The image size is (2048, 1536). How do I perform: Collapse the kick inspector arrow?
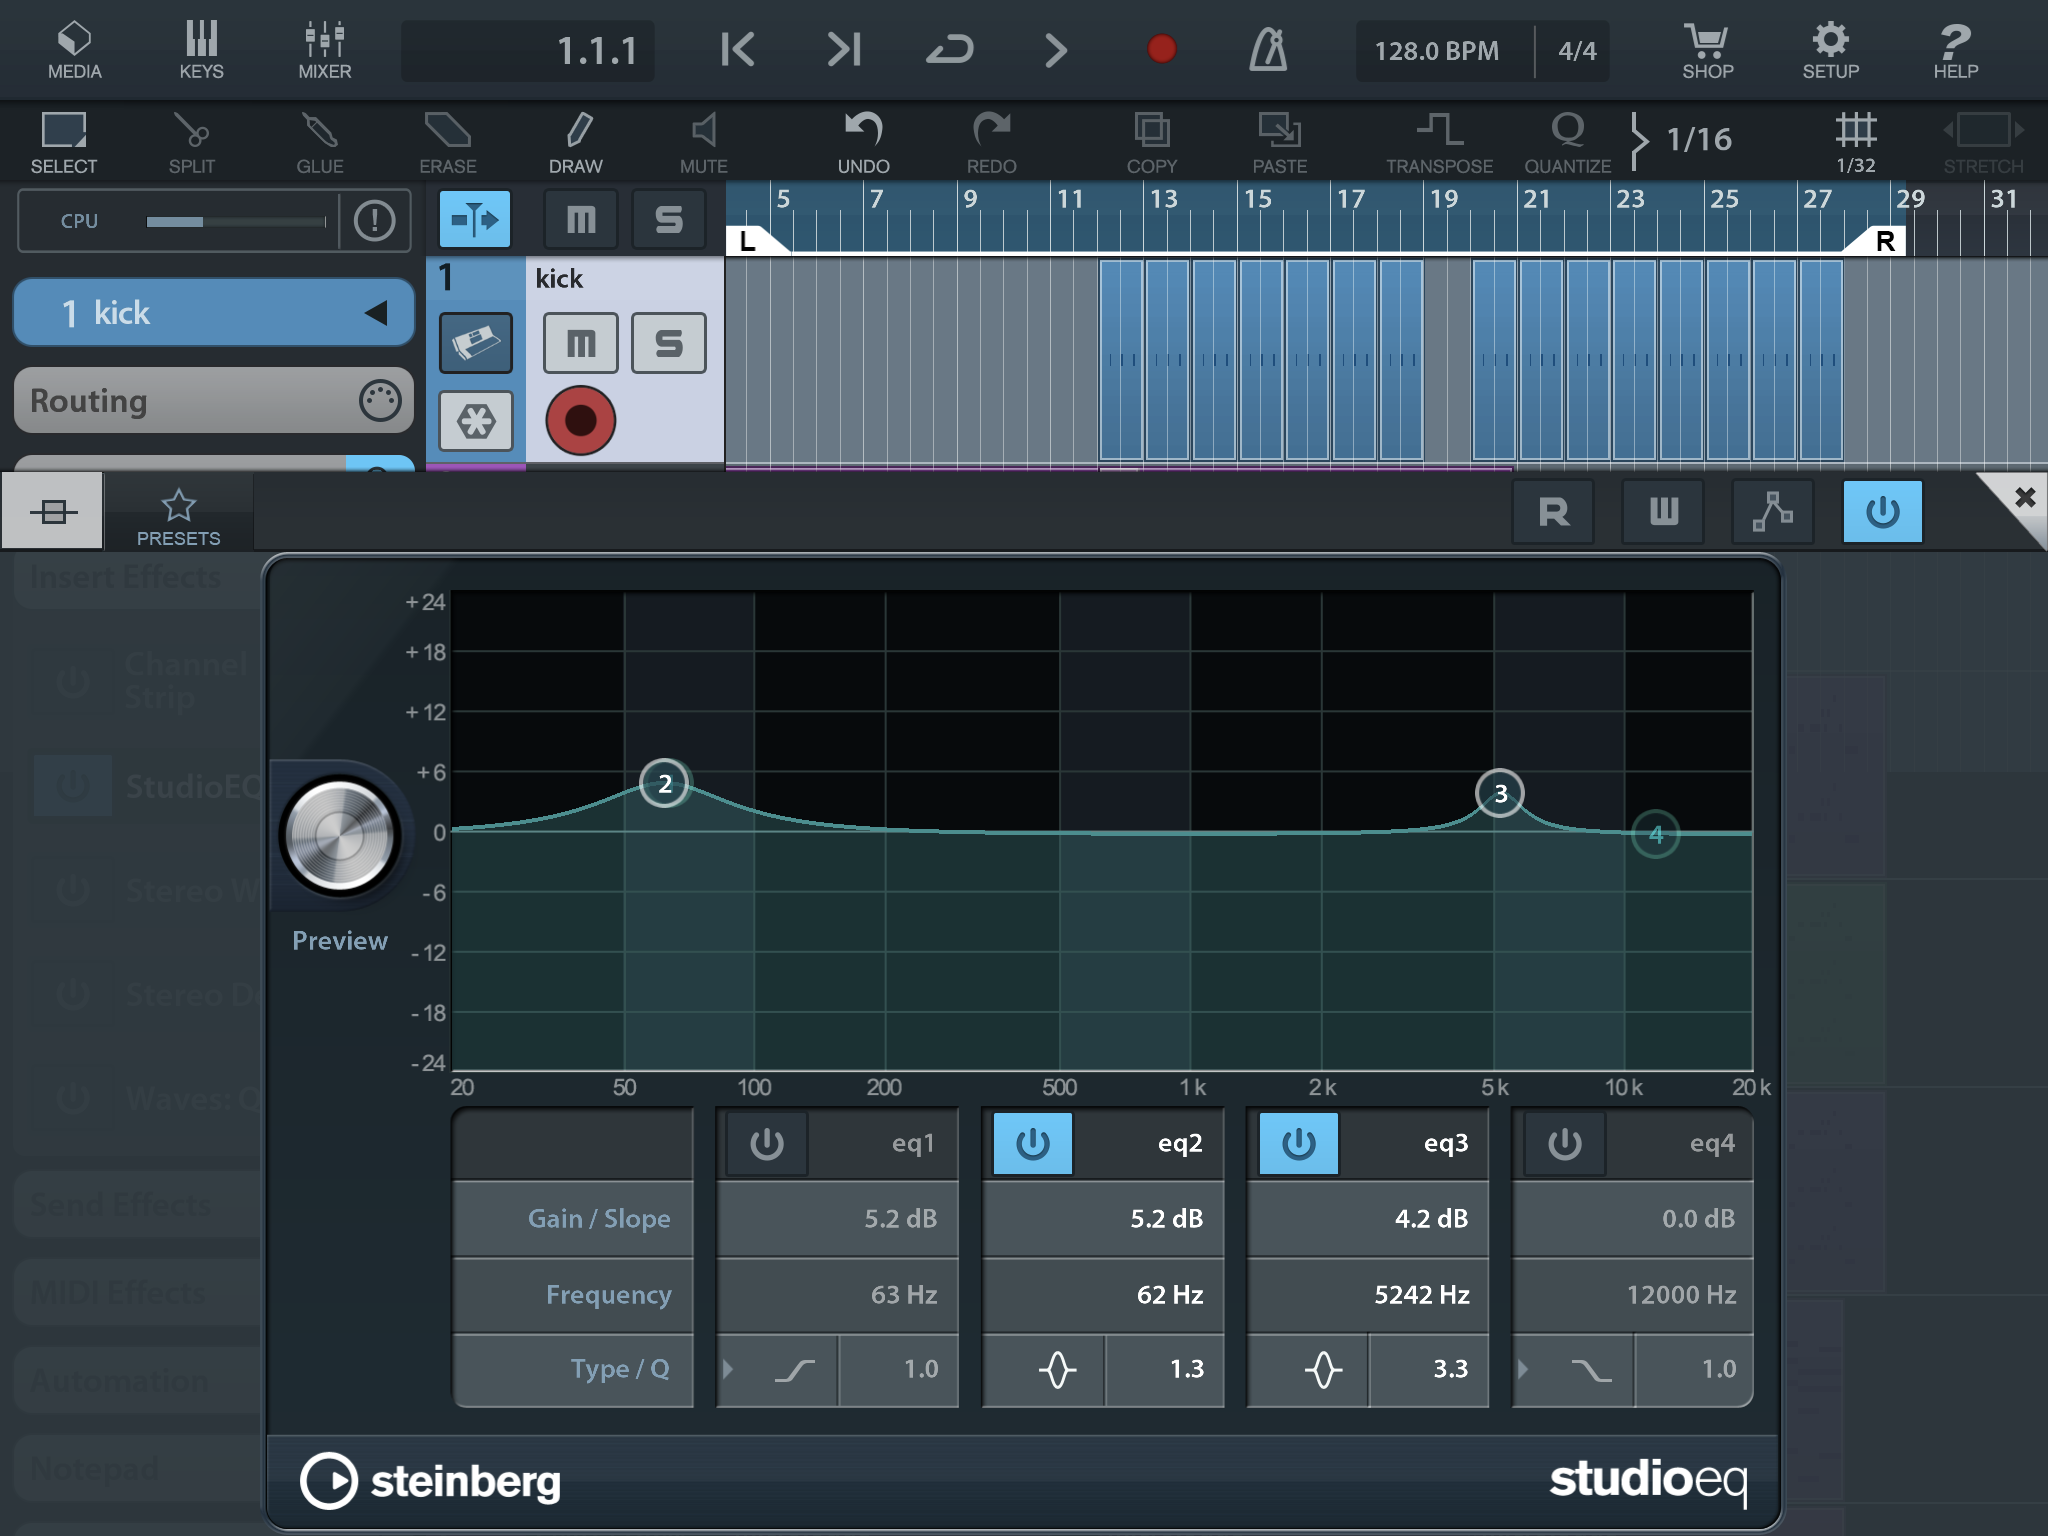point(376,313)
